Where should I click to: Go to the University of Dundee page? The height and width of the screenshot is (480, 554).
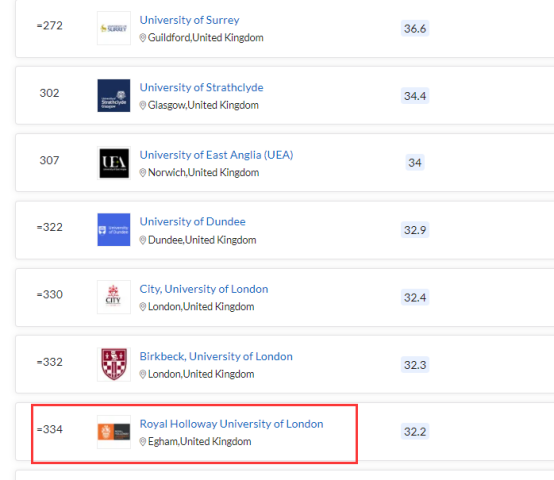pos(193,221)
